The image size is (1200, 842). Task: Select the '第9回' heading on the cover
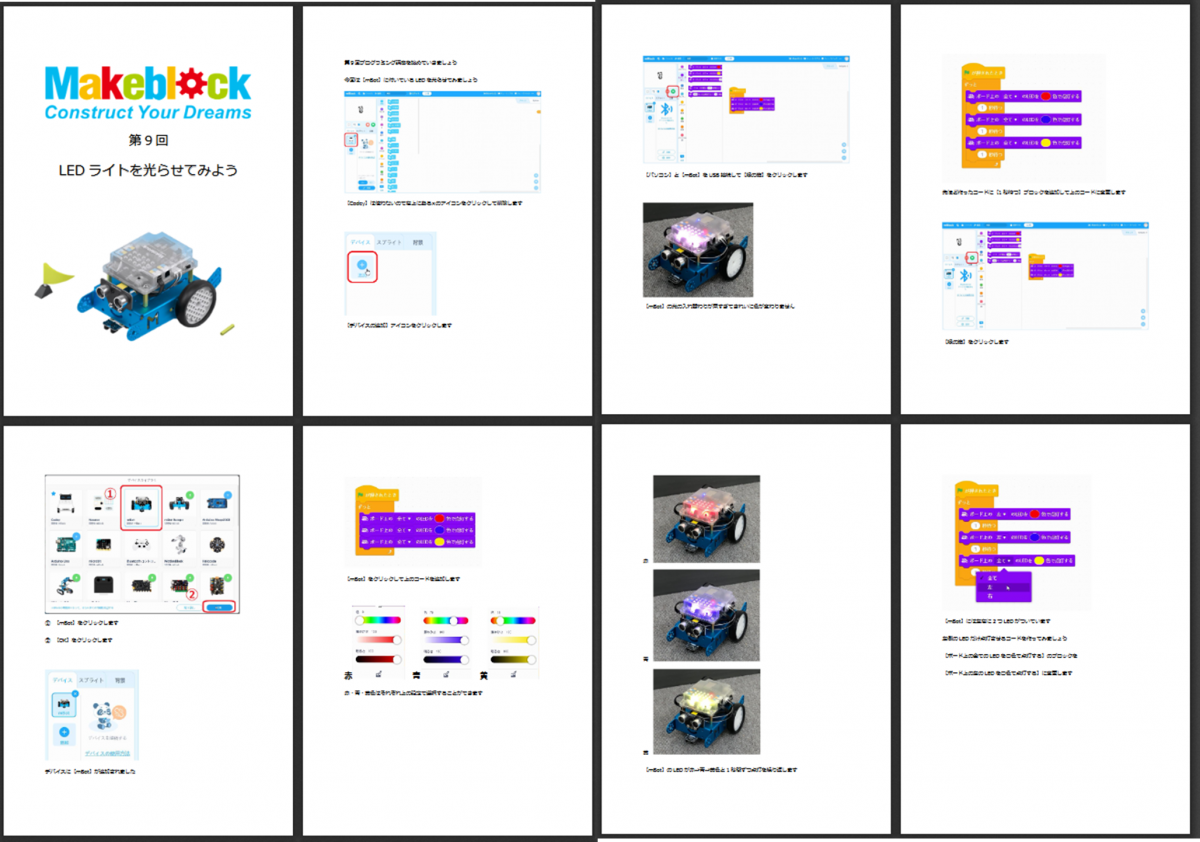point(148,139)
